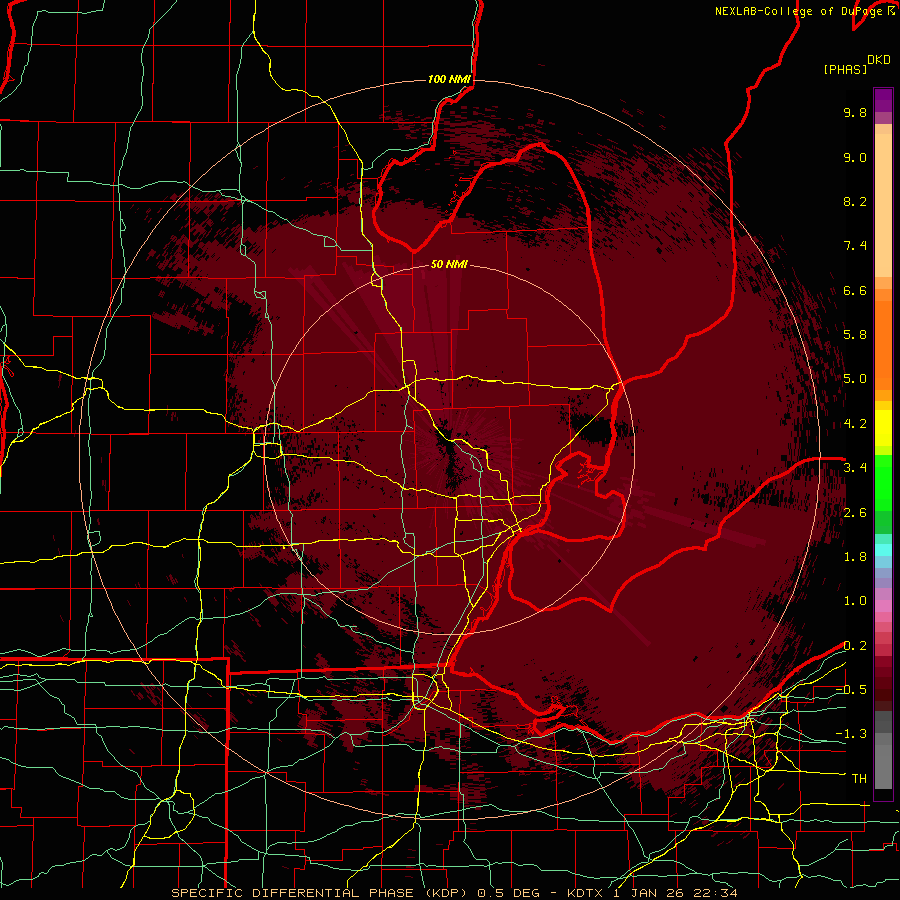The width and height of the screenshot is (900, 900).
Task: Click the 0.2 scale value
Action: (855, 646)
